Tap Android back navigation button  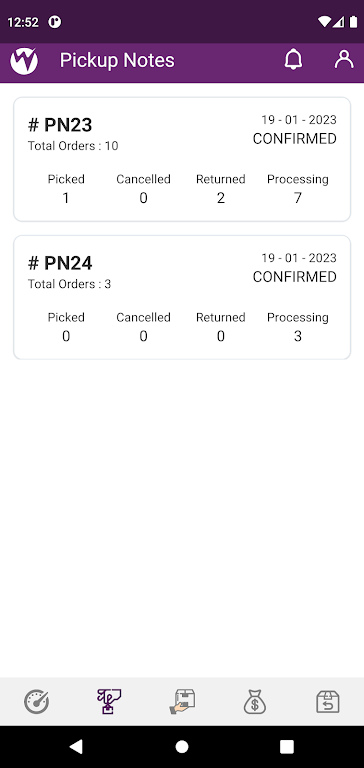(76, 746)
